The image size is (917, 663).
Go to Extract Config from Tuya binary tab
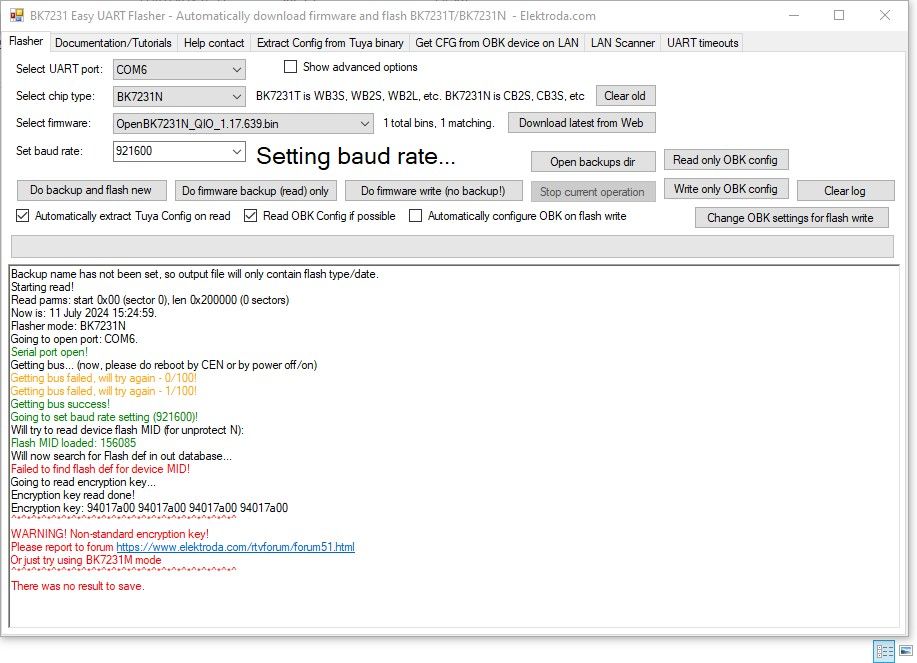point(330,43)
